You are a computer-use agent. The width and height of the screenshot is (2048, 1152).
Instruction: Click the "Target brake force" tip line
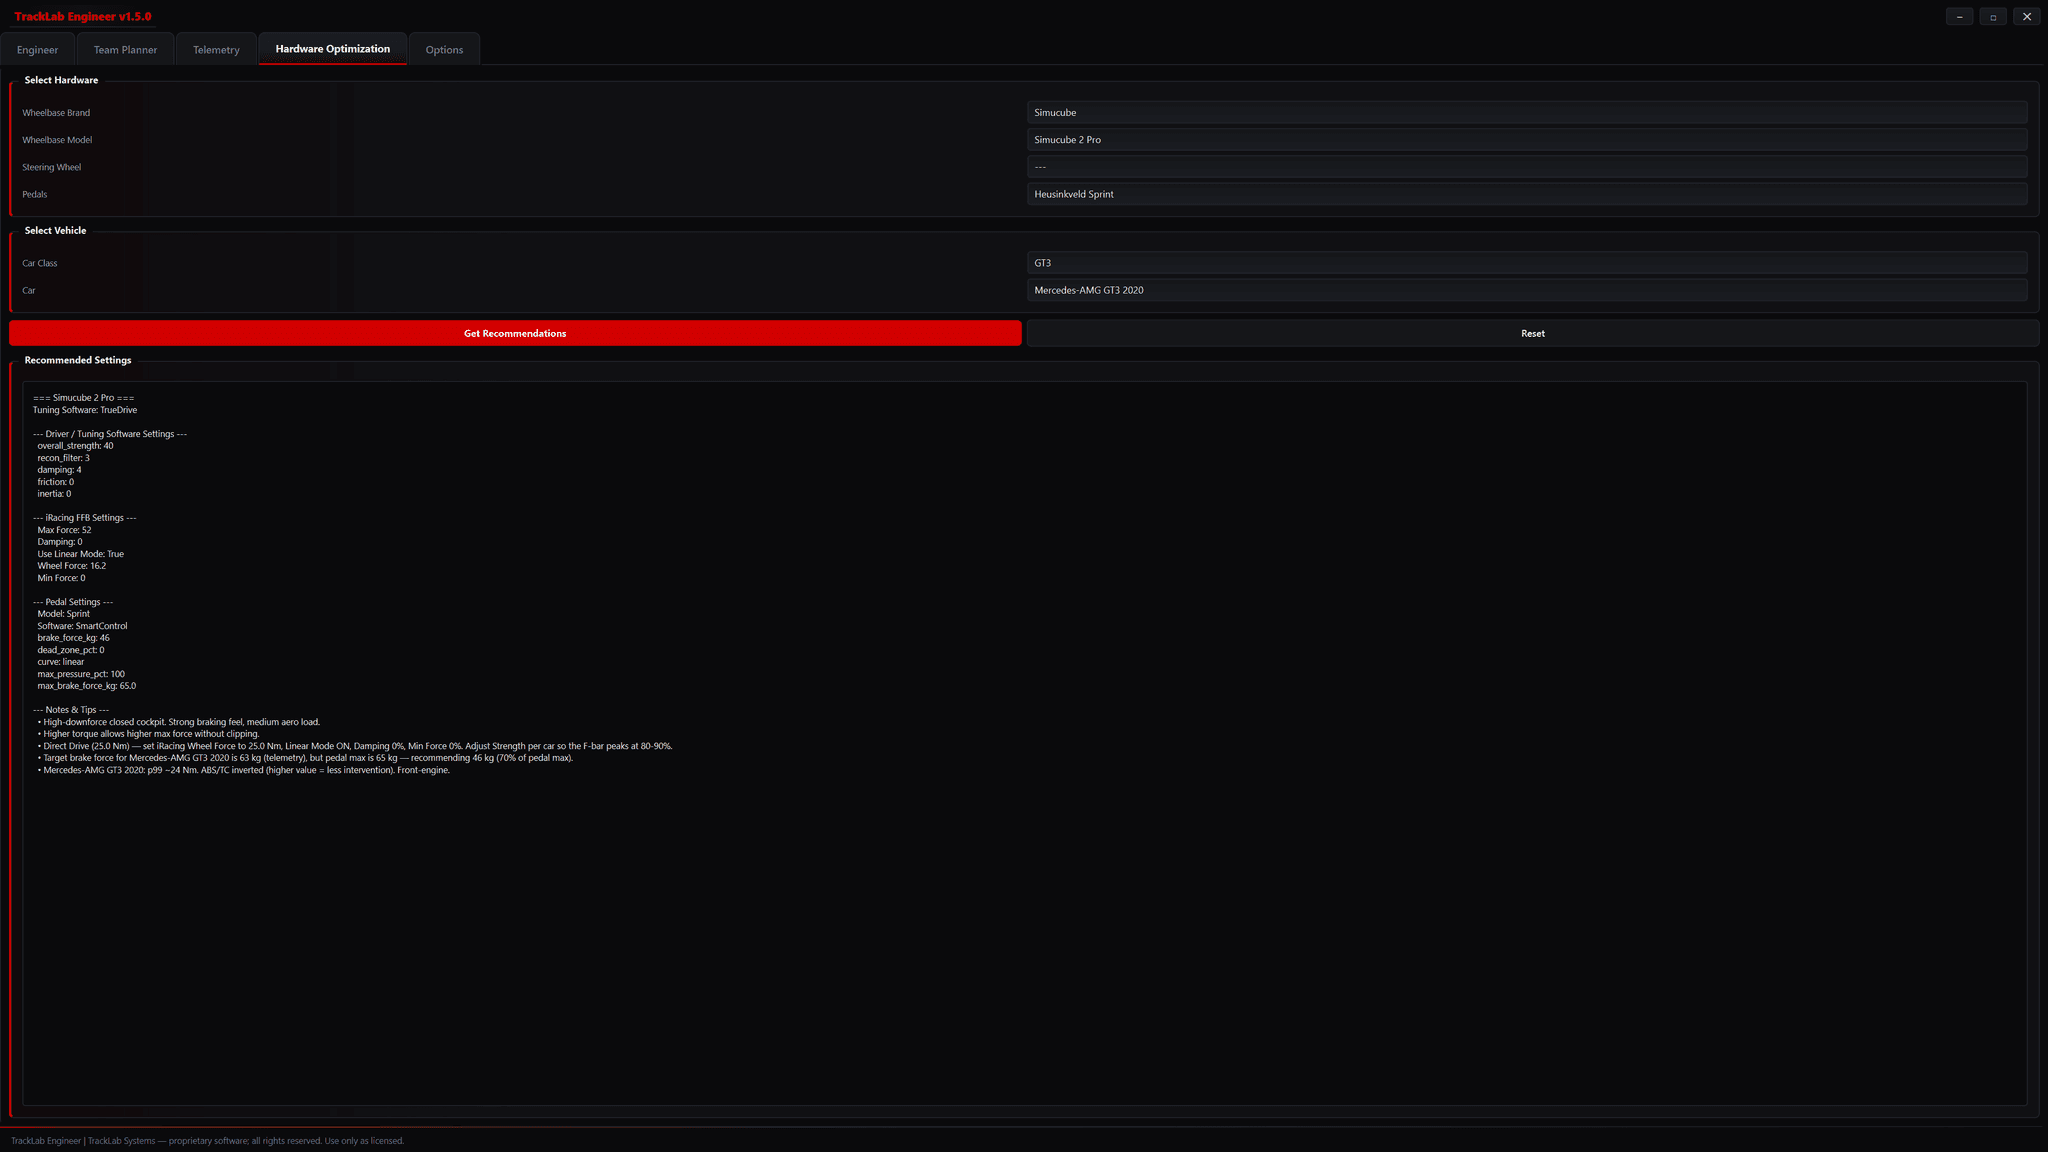click(305, 758)
